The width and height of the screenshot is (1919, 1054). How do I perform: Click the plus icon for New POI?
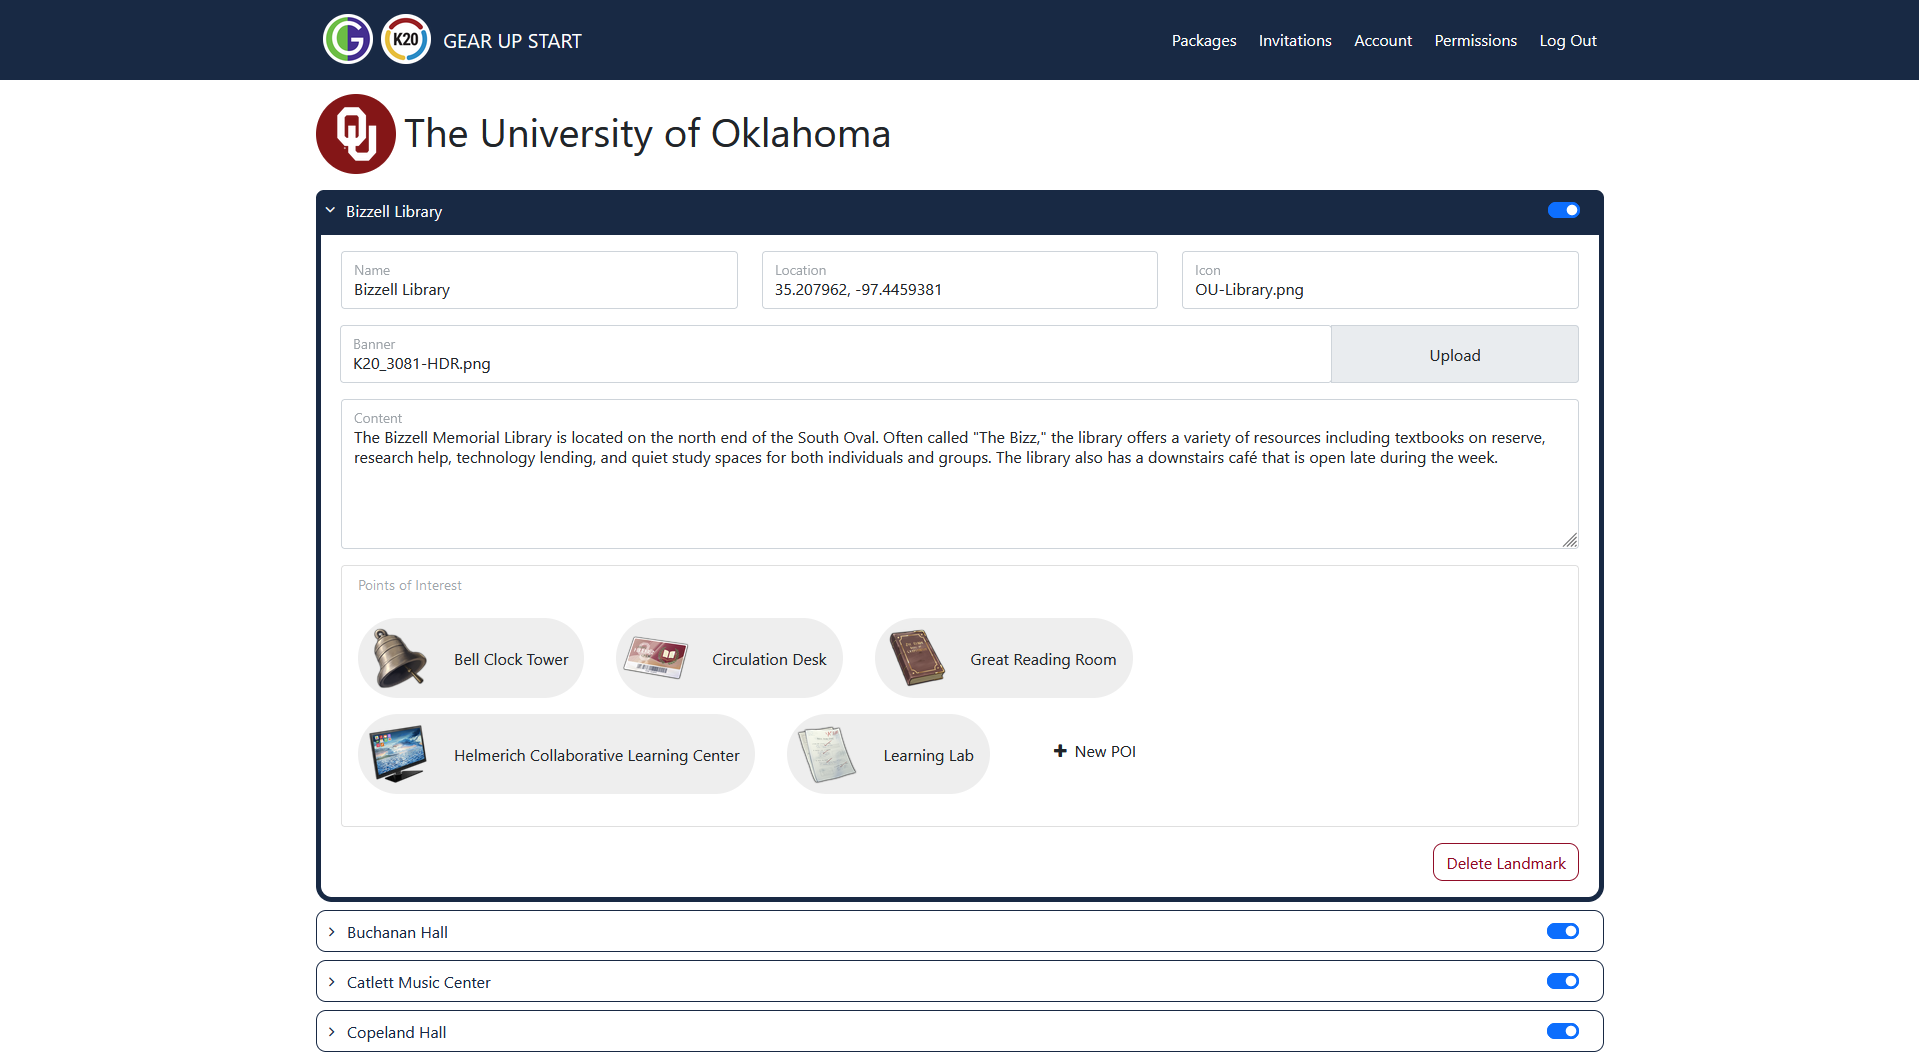[x=1060, y=751]
